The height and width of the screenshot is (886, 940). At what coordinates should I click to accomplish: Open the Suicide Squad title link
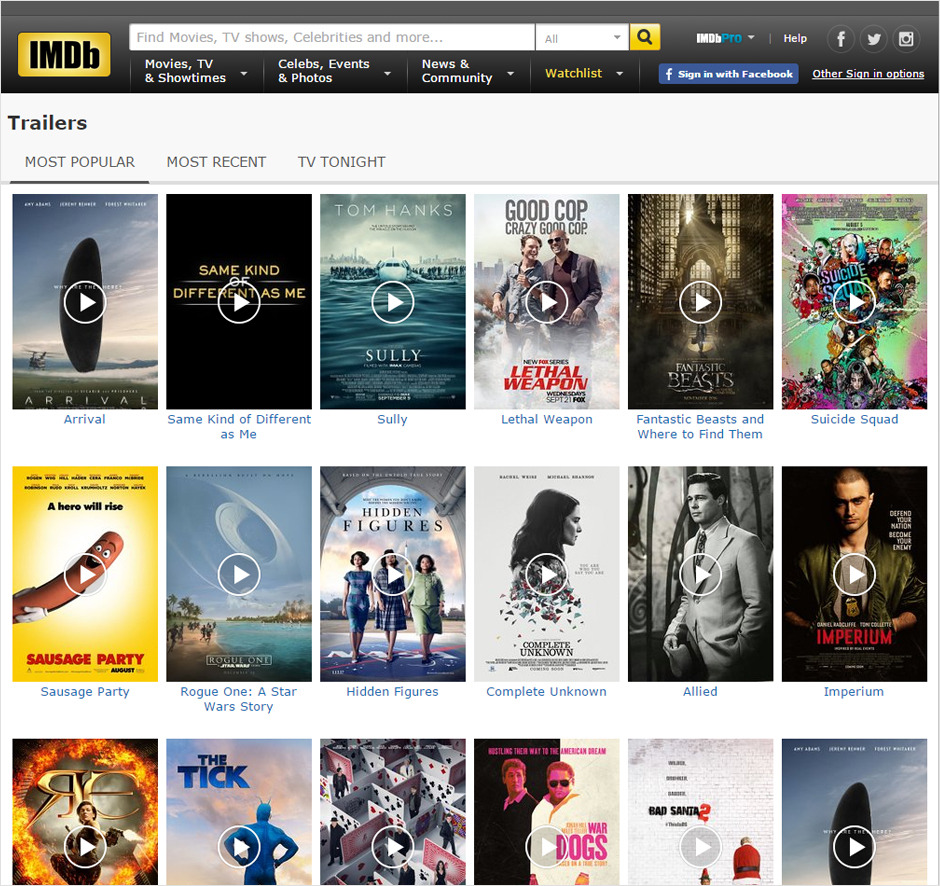click(854, 419)
